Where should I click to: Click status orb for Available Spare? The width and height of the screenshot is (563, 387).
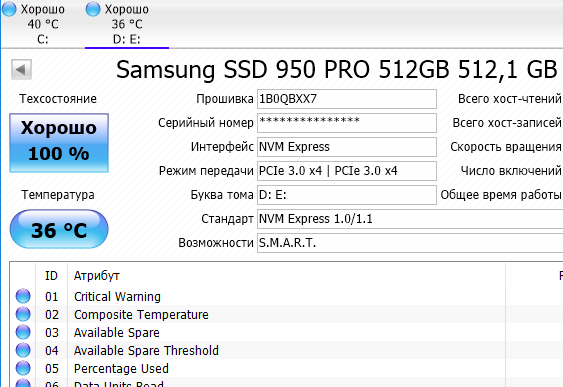23,332
